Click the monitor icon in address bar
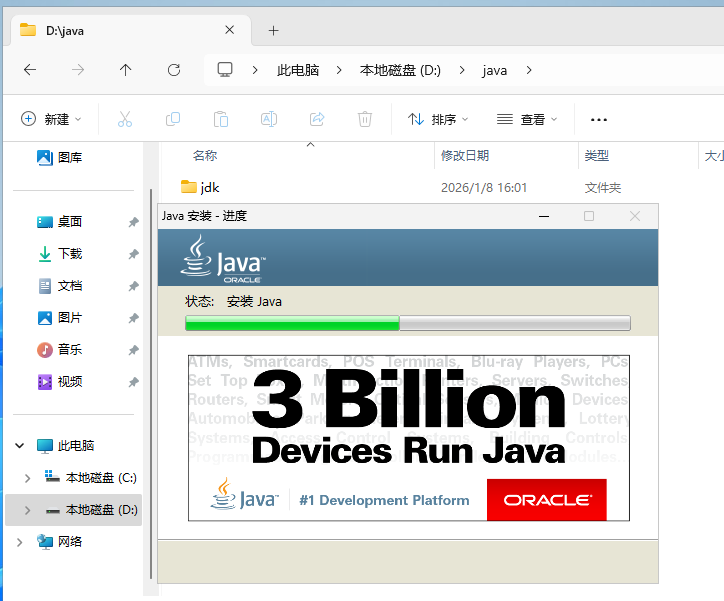This screenshot has width=724, height=601. (225, 70)
